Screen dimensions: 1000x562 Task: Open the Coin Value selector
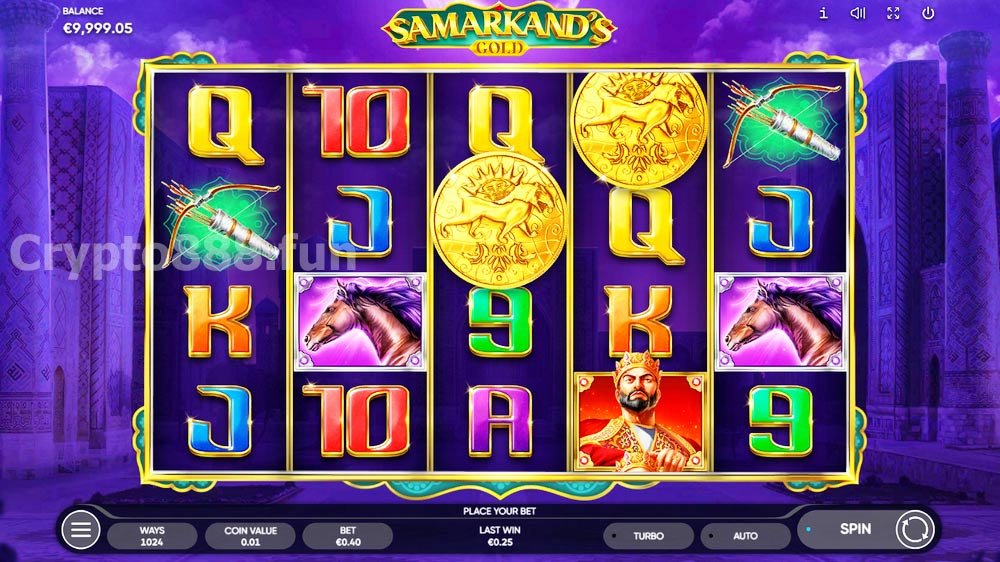(x=250, y=536)
